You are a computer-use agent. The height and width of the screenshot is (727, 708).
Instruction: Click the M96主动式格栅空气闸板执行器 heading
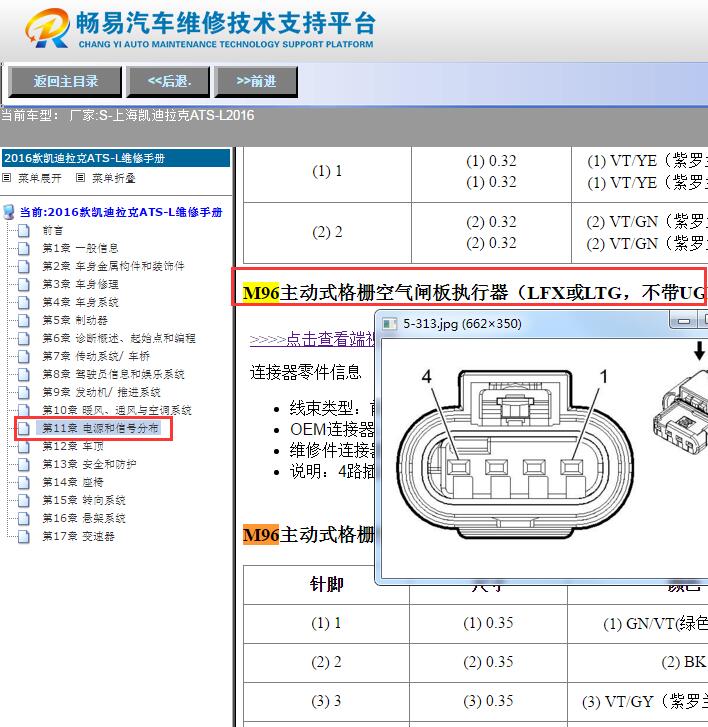[475, 293]
